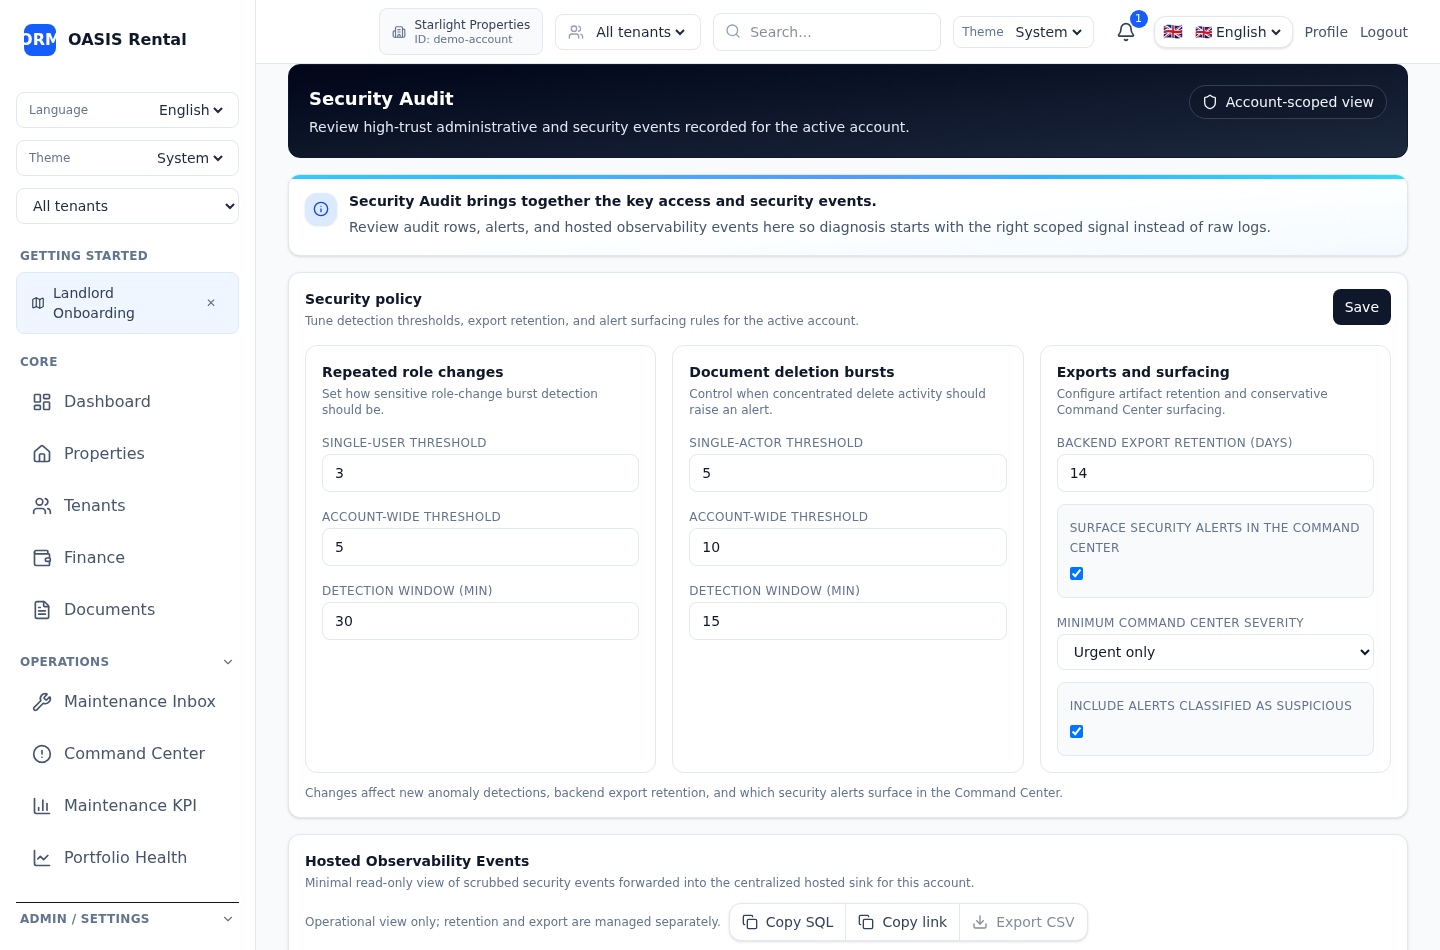Toggle Include alerts classified as suspicious
The height and width of the screenshot is (950, 1440).
click(x=1076, y=731)
